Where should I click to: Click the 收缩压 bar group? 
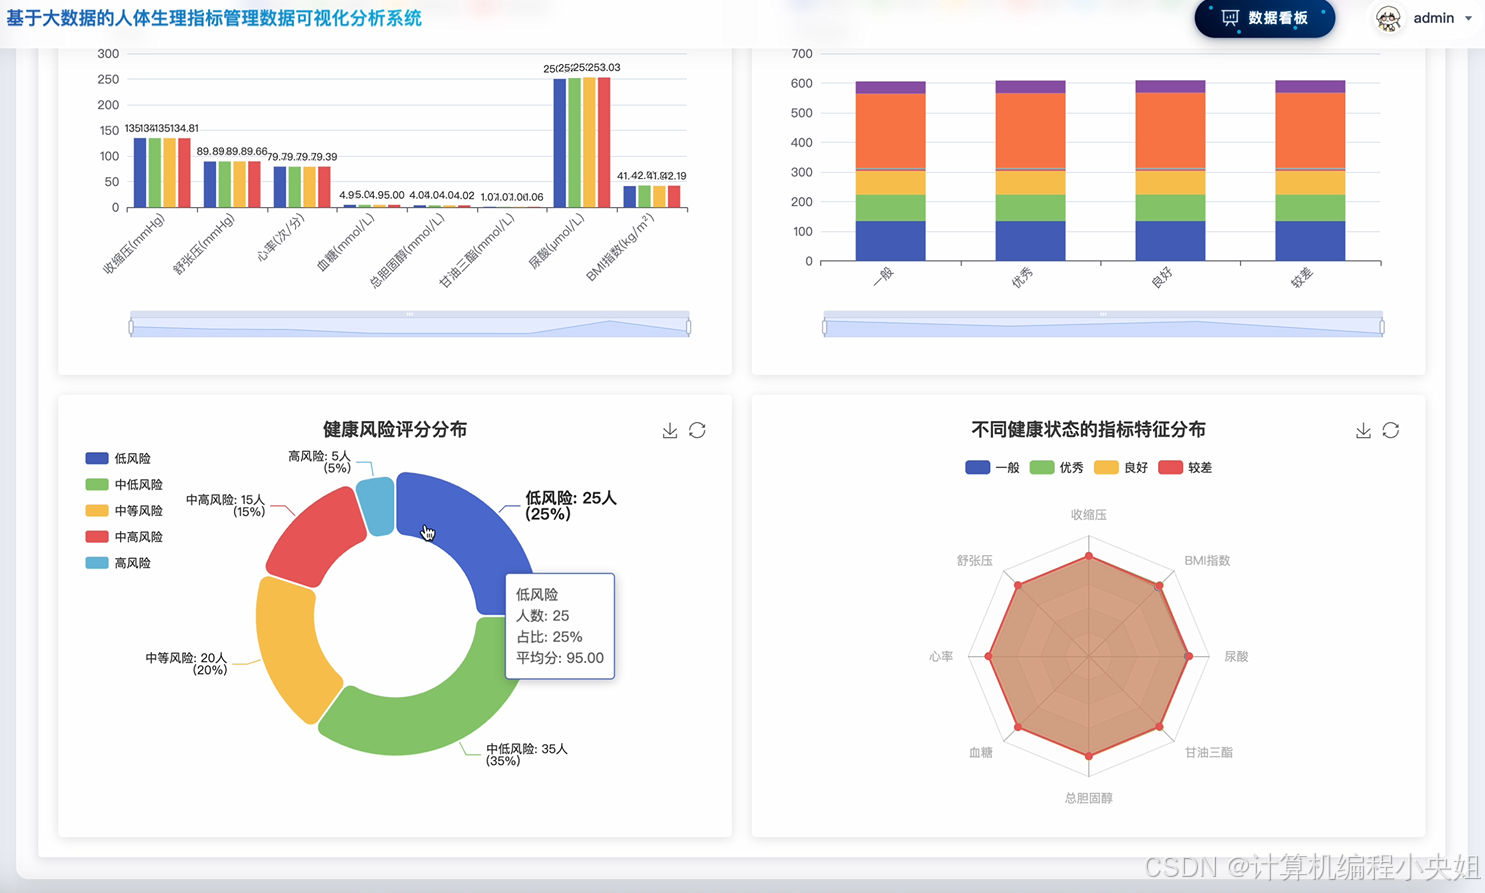click(x=162, y=172)
